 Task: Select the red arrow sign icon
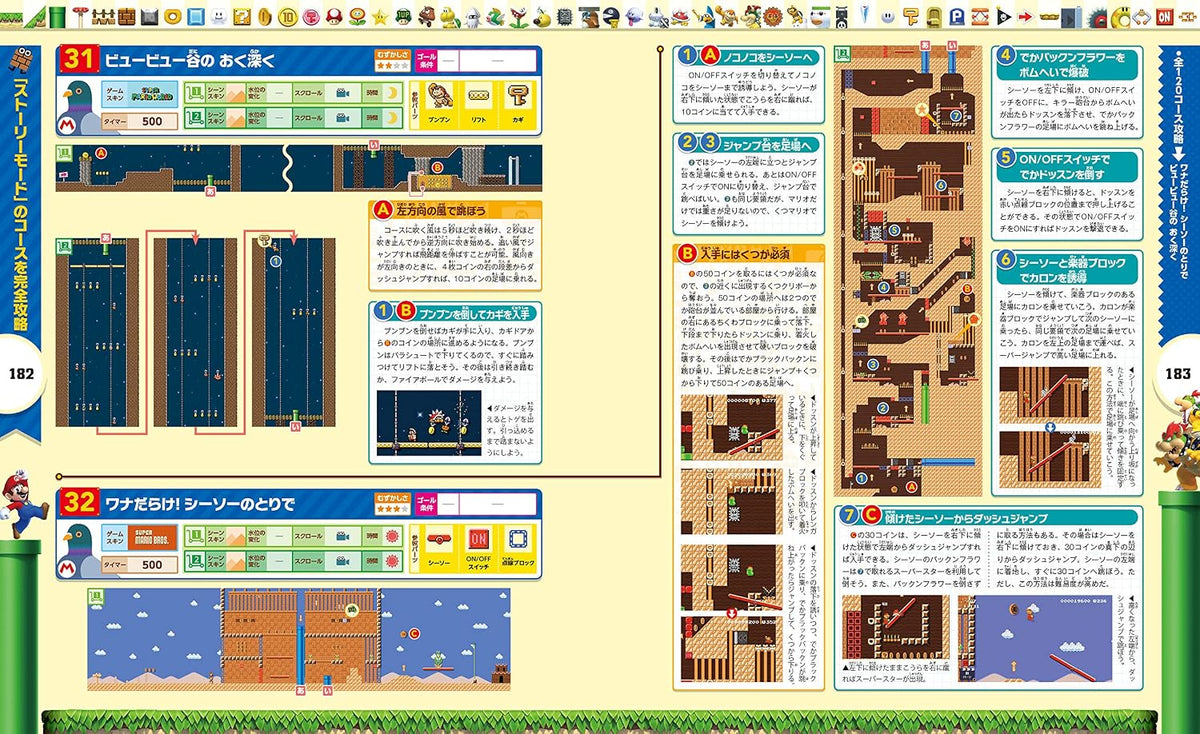1025,17
